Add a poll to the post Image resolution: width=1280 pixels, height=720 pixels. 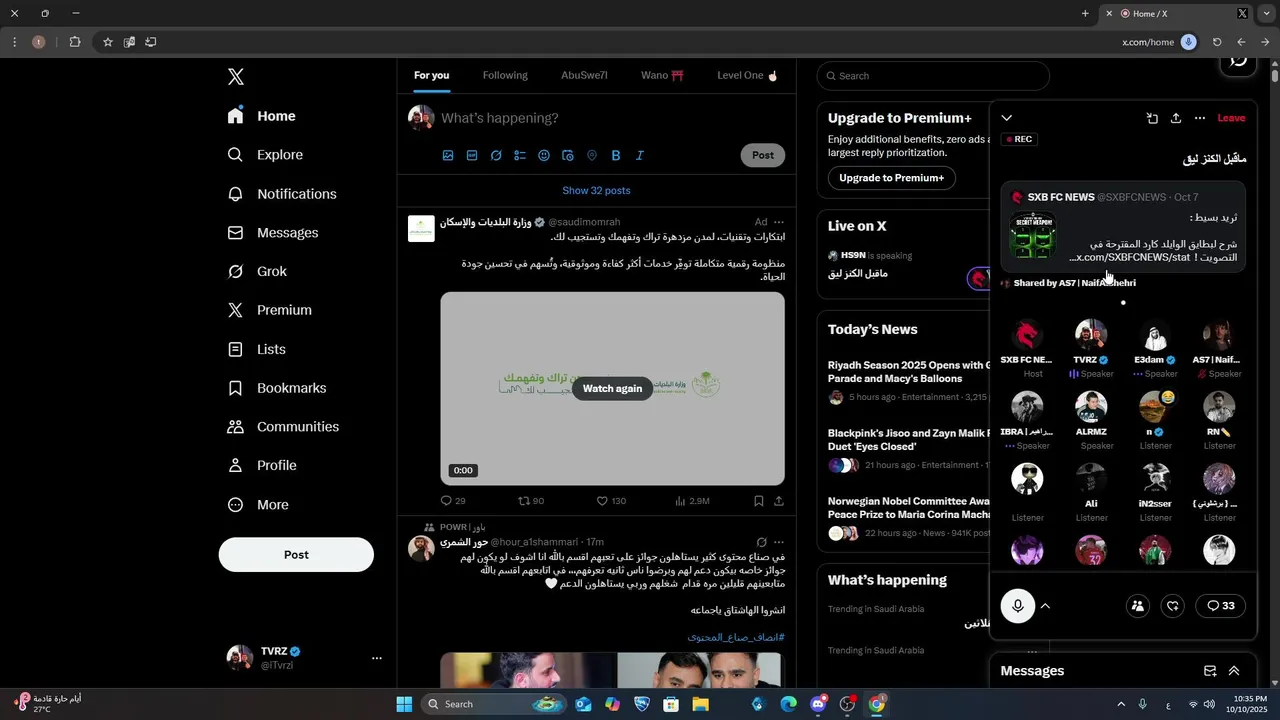coord(520,155)
